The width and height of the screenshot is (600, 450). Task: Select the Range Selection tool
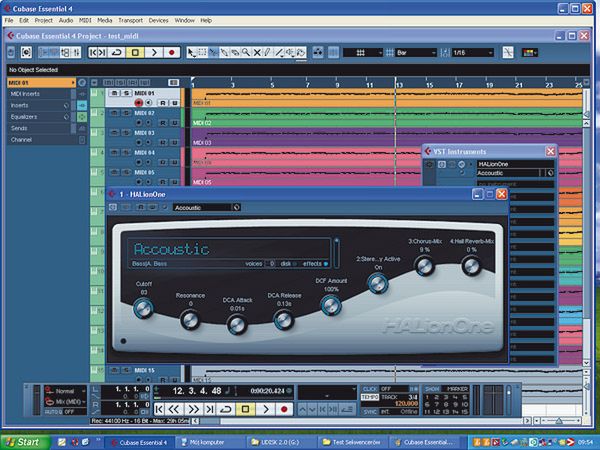pos(202,52)
